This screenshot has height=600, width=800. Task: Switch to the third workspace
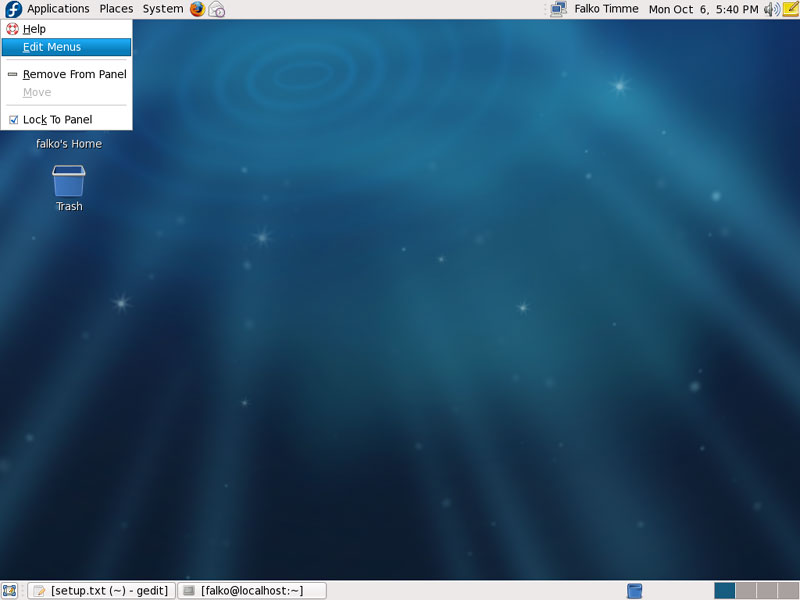tap(767, 591)
